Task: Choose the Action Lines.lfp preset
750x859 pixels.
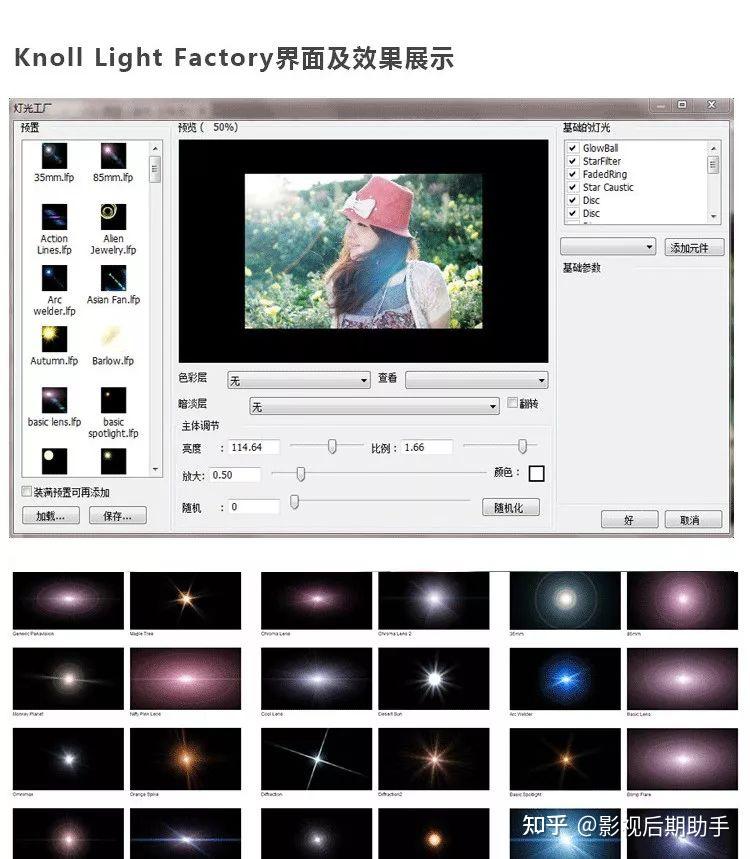Action: click(x=54, y=217)
